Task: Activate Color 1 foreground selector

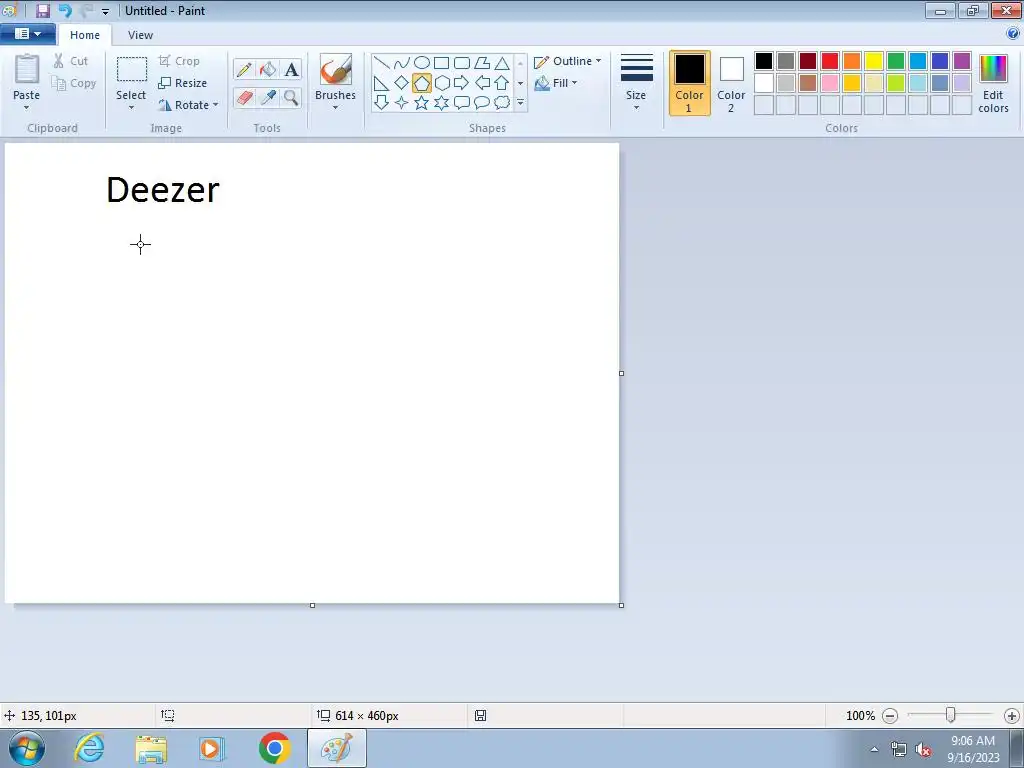Action: [690, 83]
